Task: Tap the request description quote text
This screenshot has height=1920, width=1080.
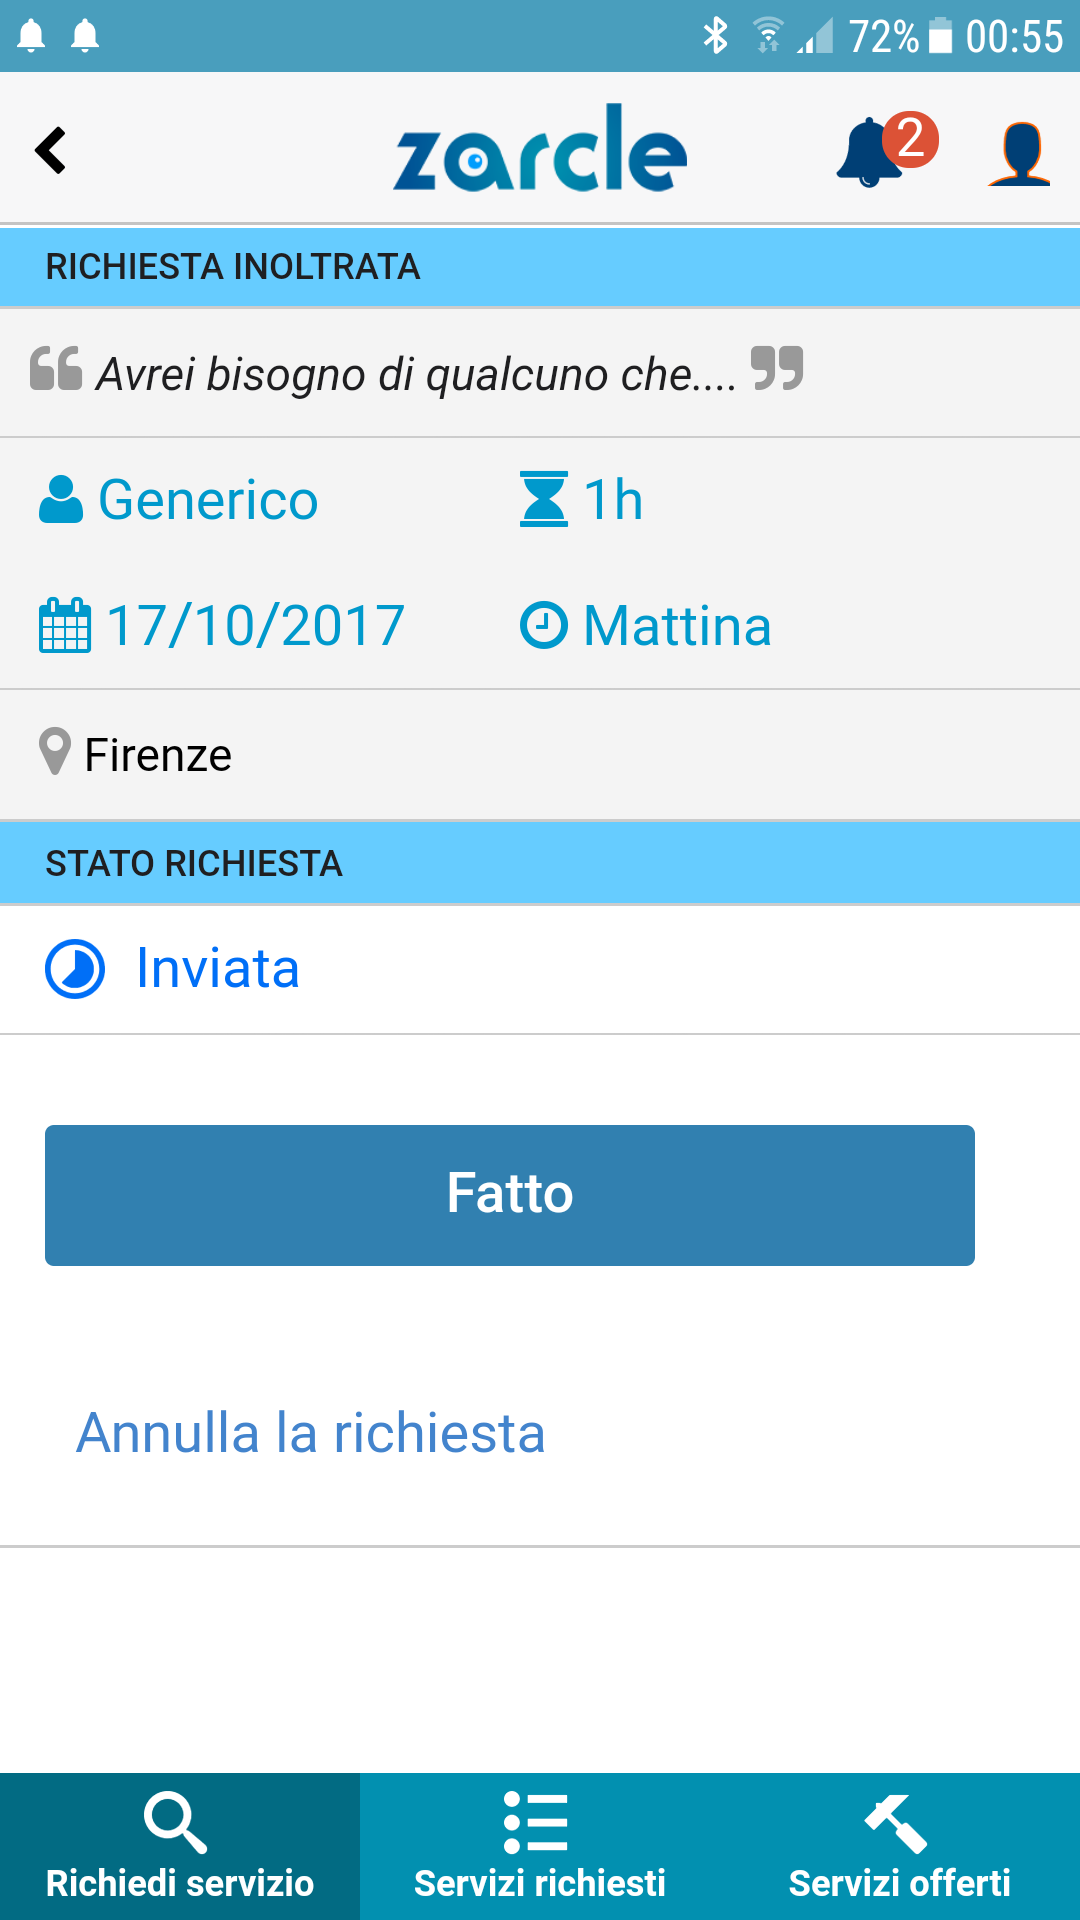Action: coord(416,375)
